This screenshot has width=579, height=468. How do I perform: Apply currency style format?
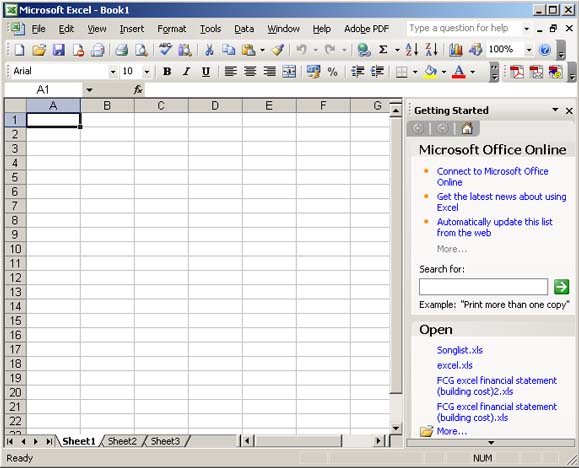tap(313, 71)
